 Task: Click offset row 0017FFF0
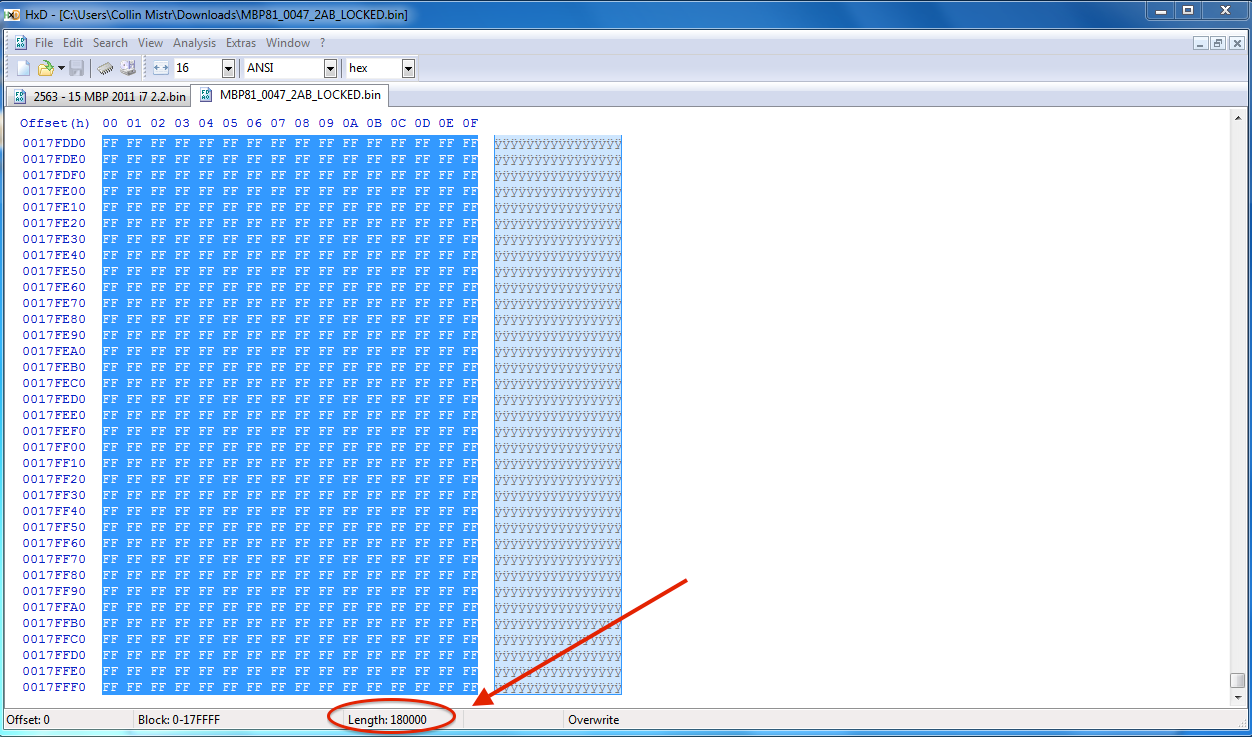[x=55, y=687]
